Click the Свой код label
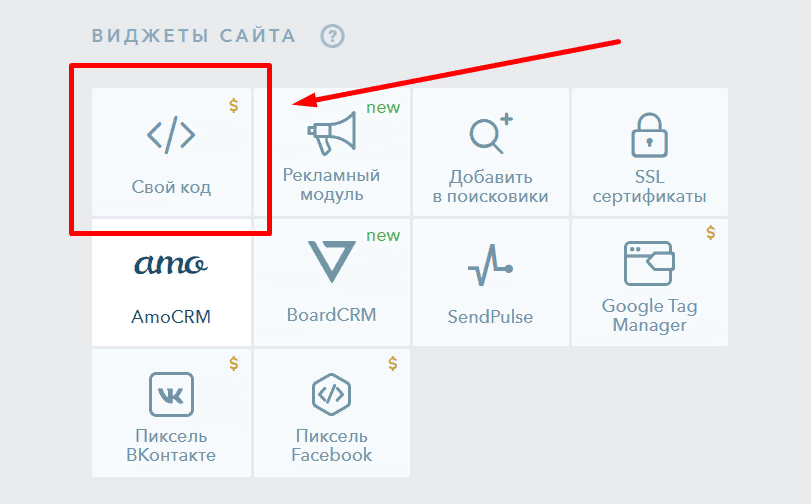This screenshot has height=504, width=811. tap(171, 187)
